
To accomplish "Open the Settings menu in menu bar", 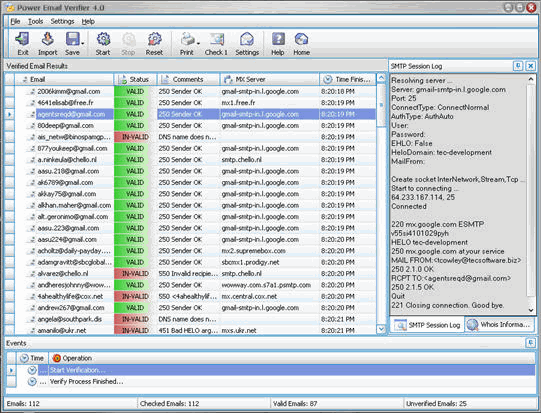I will click(x=62, y=21).
